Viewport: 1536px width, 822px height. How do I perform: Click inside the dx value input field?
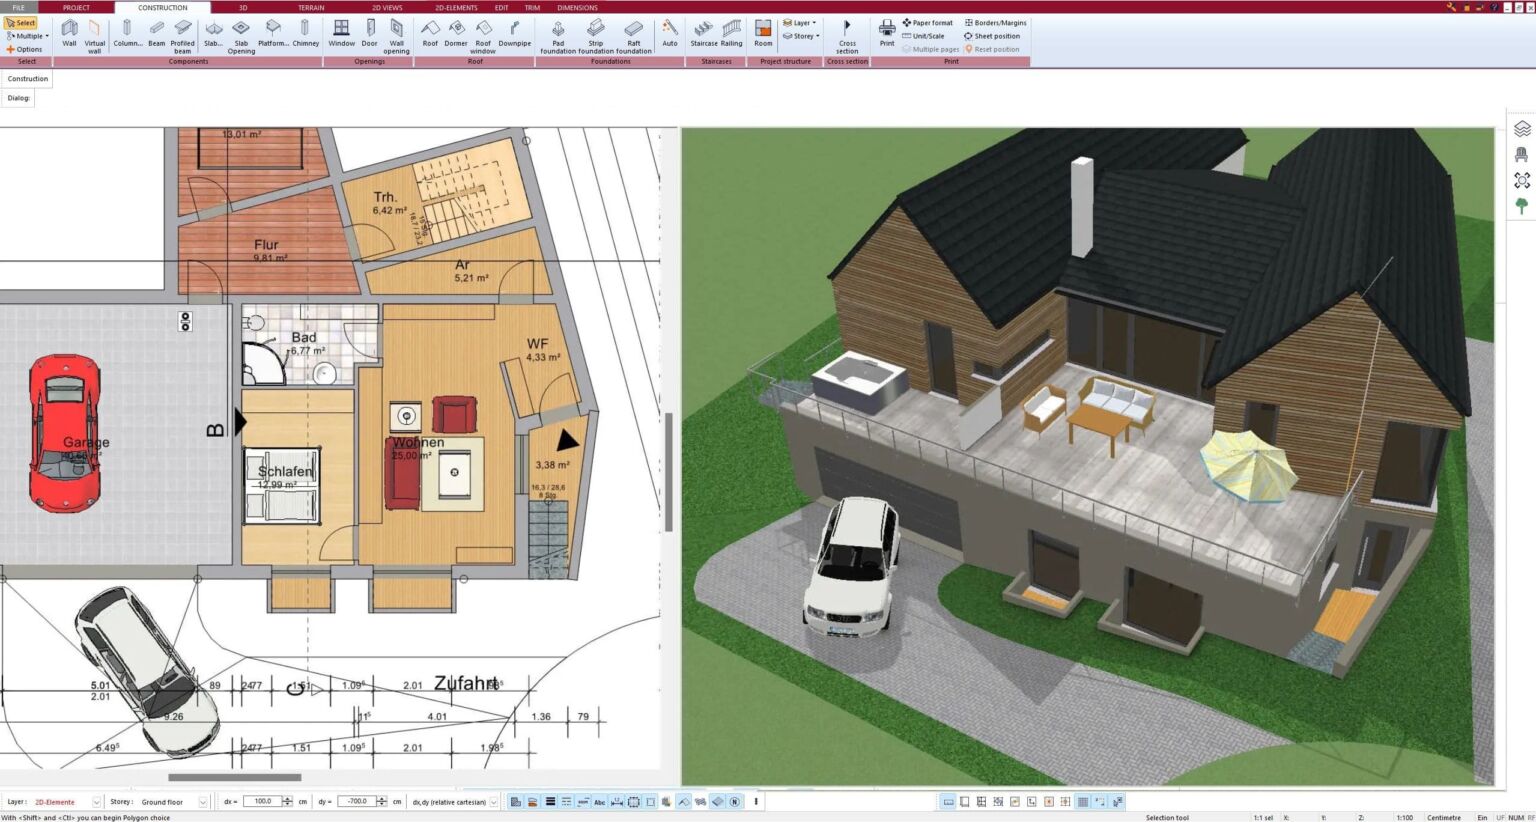tap(264, 801)
